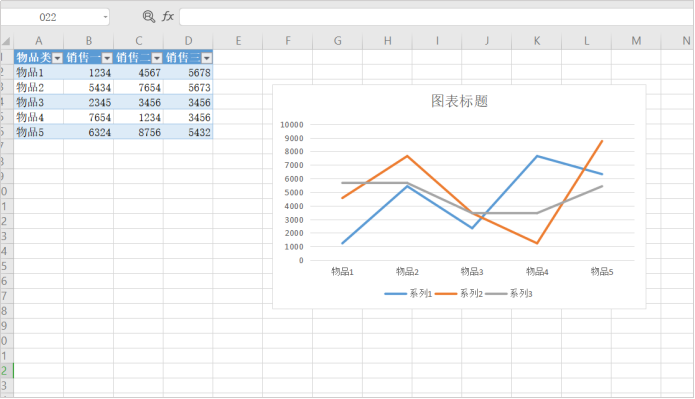
Task: Click the 10000 value axis label
Action: 292,125
